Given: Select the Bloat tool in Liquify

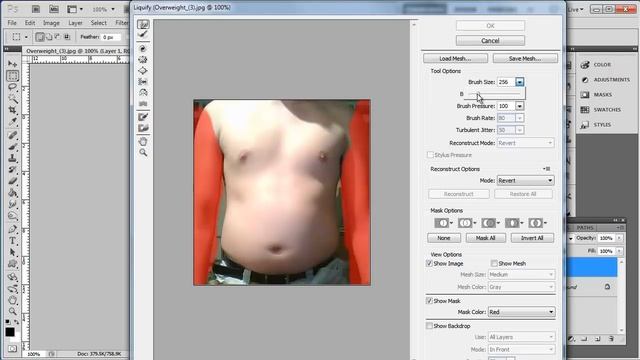Looking at the screenshot, I should 143,71.
